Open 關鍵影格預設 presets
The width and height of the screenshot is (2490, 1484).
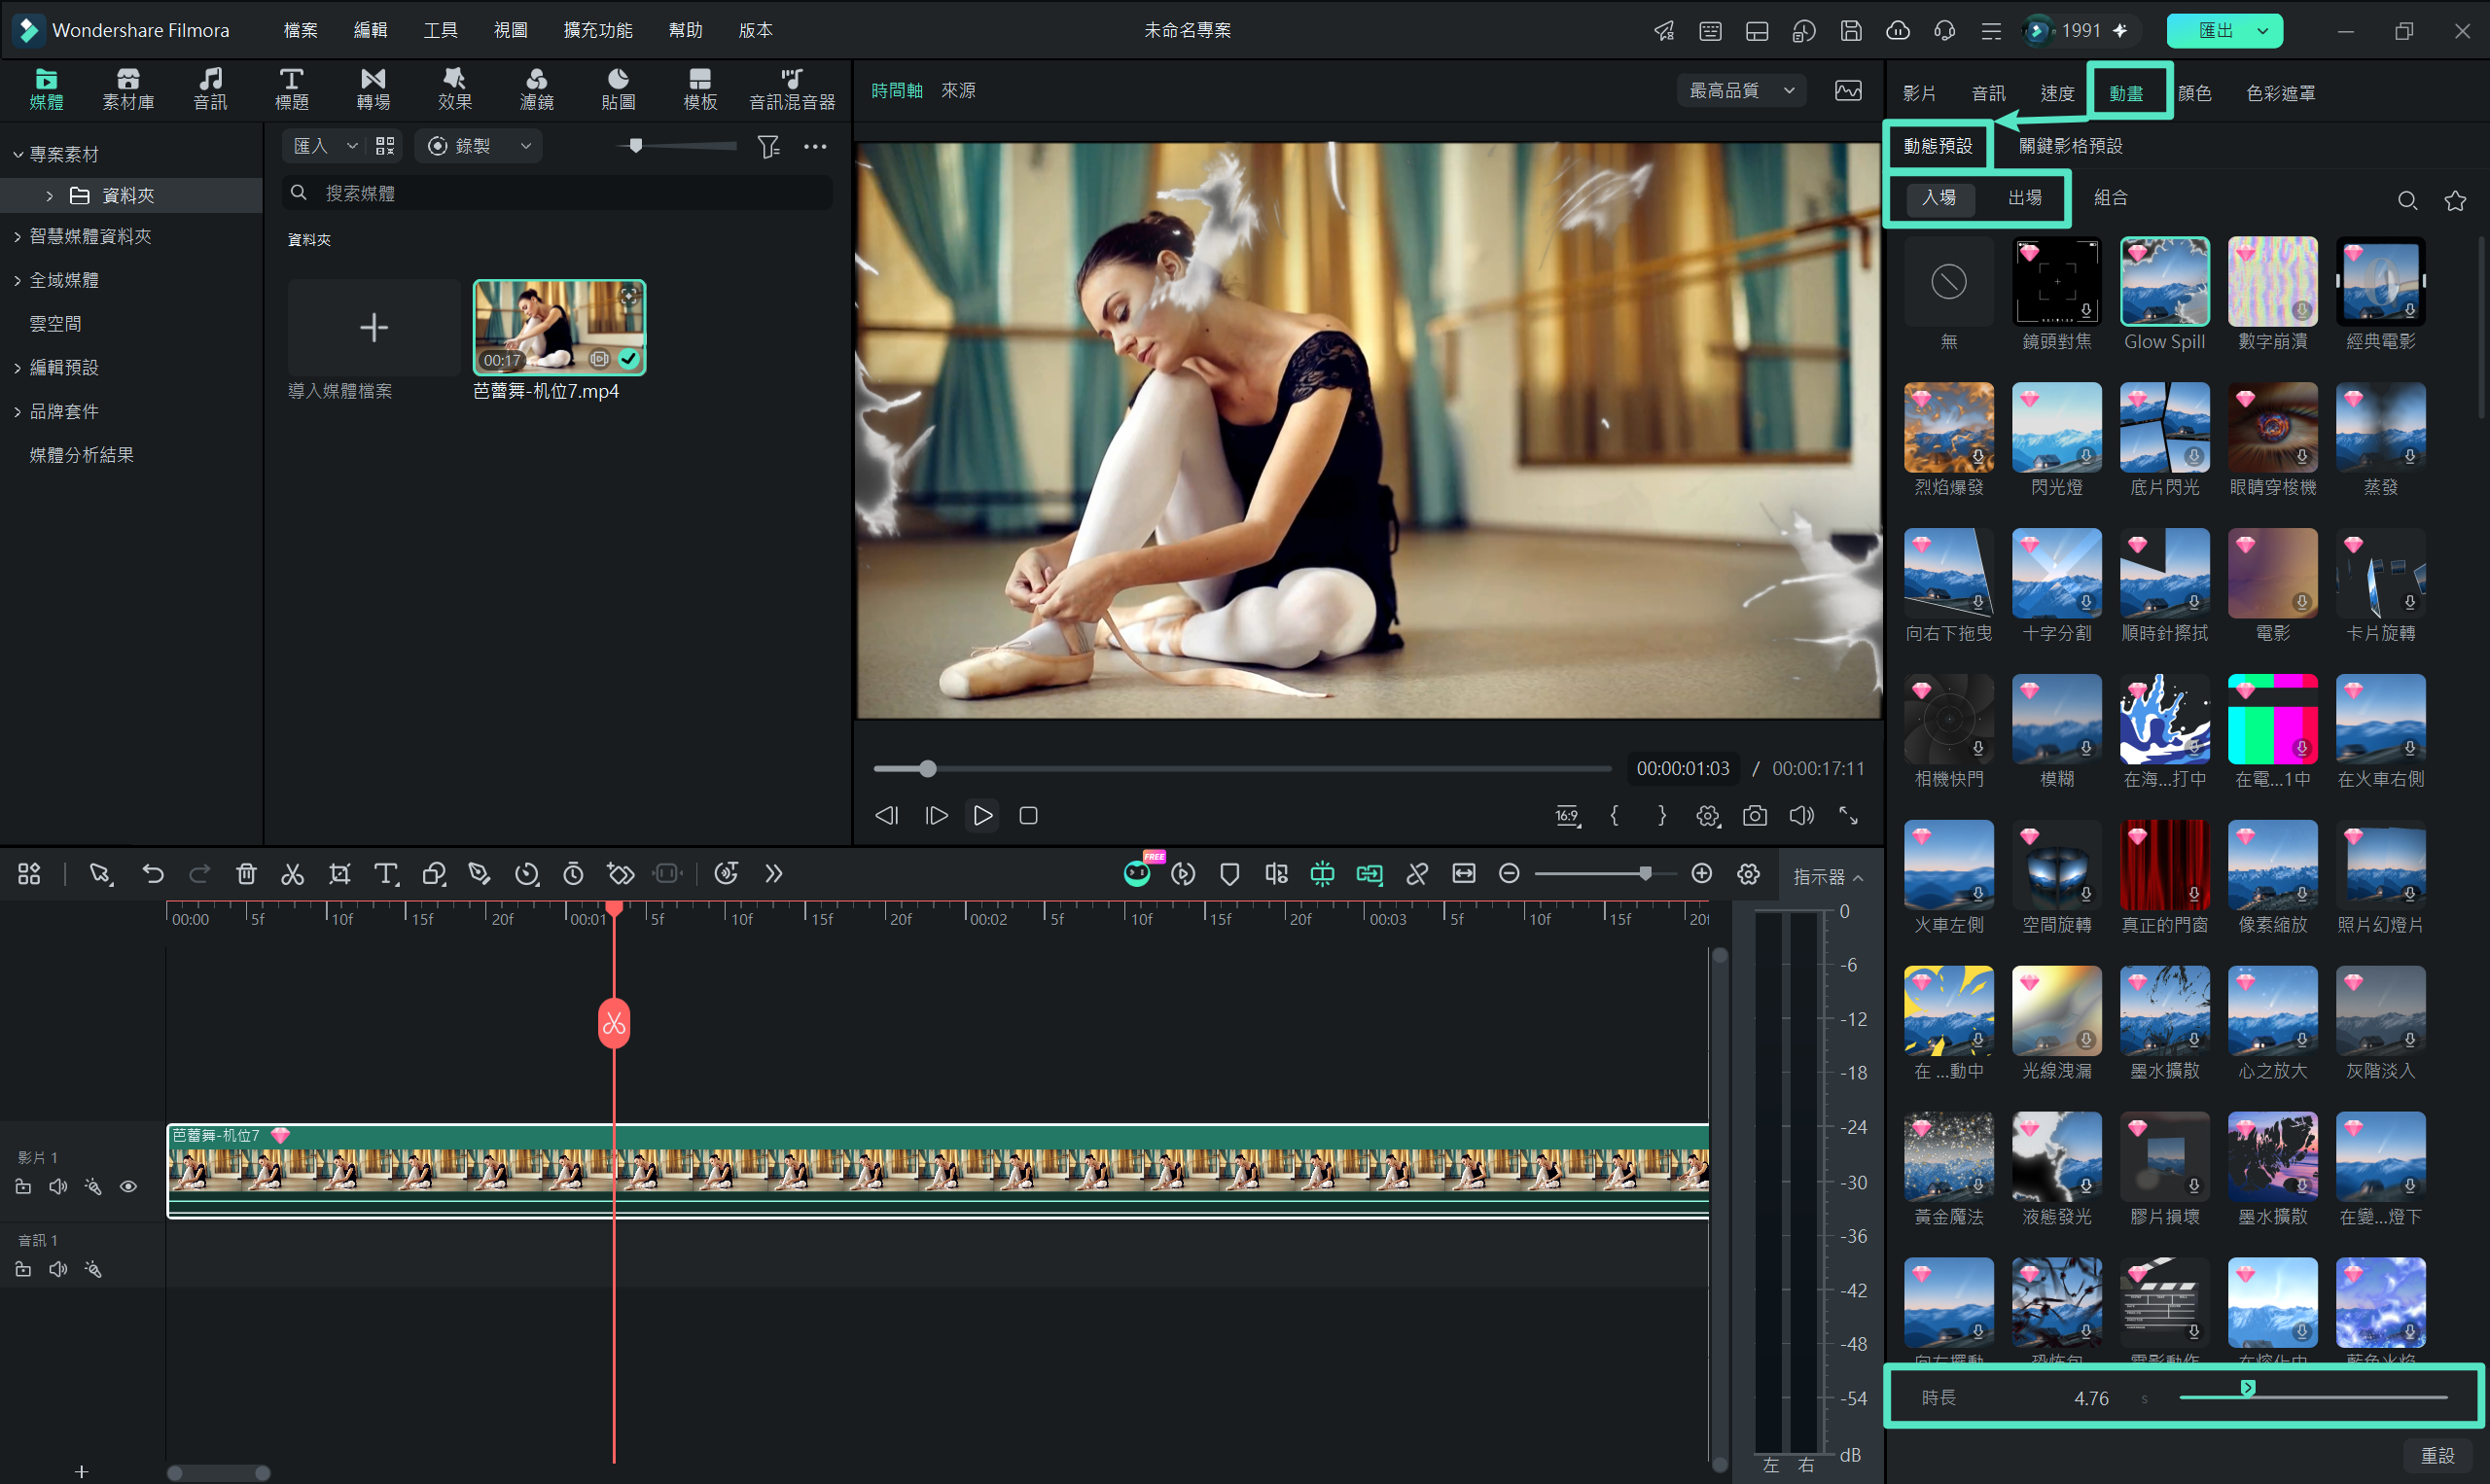coord(2070,147)
